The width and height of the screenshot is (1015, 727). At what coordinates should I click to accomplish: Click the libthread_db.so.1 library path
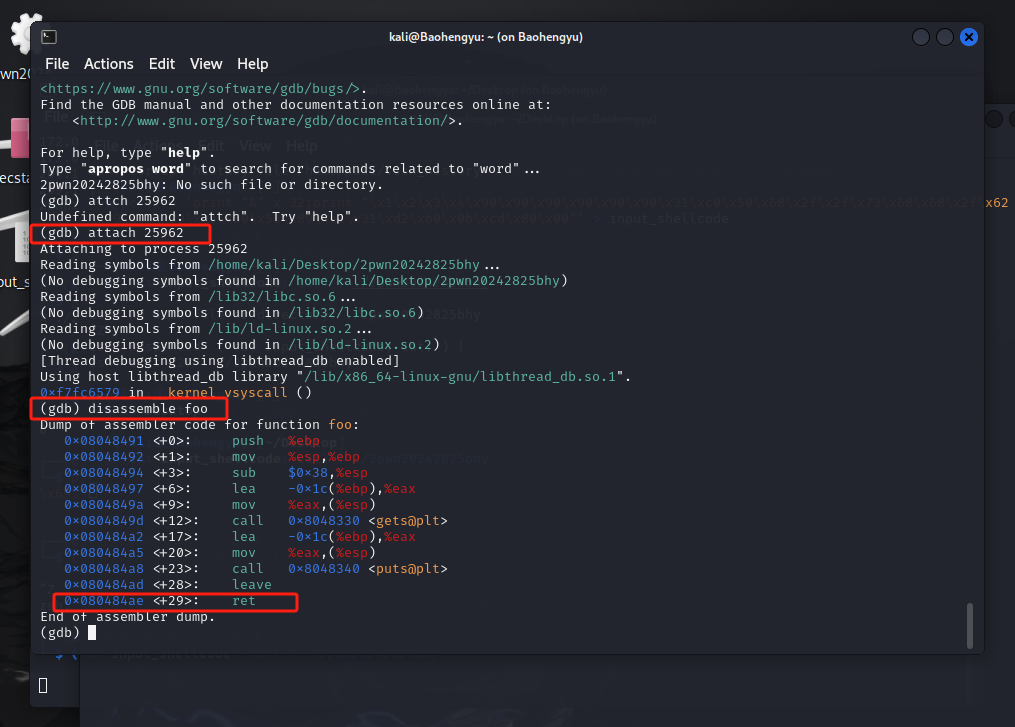click(x=460, y=377)
